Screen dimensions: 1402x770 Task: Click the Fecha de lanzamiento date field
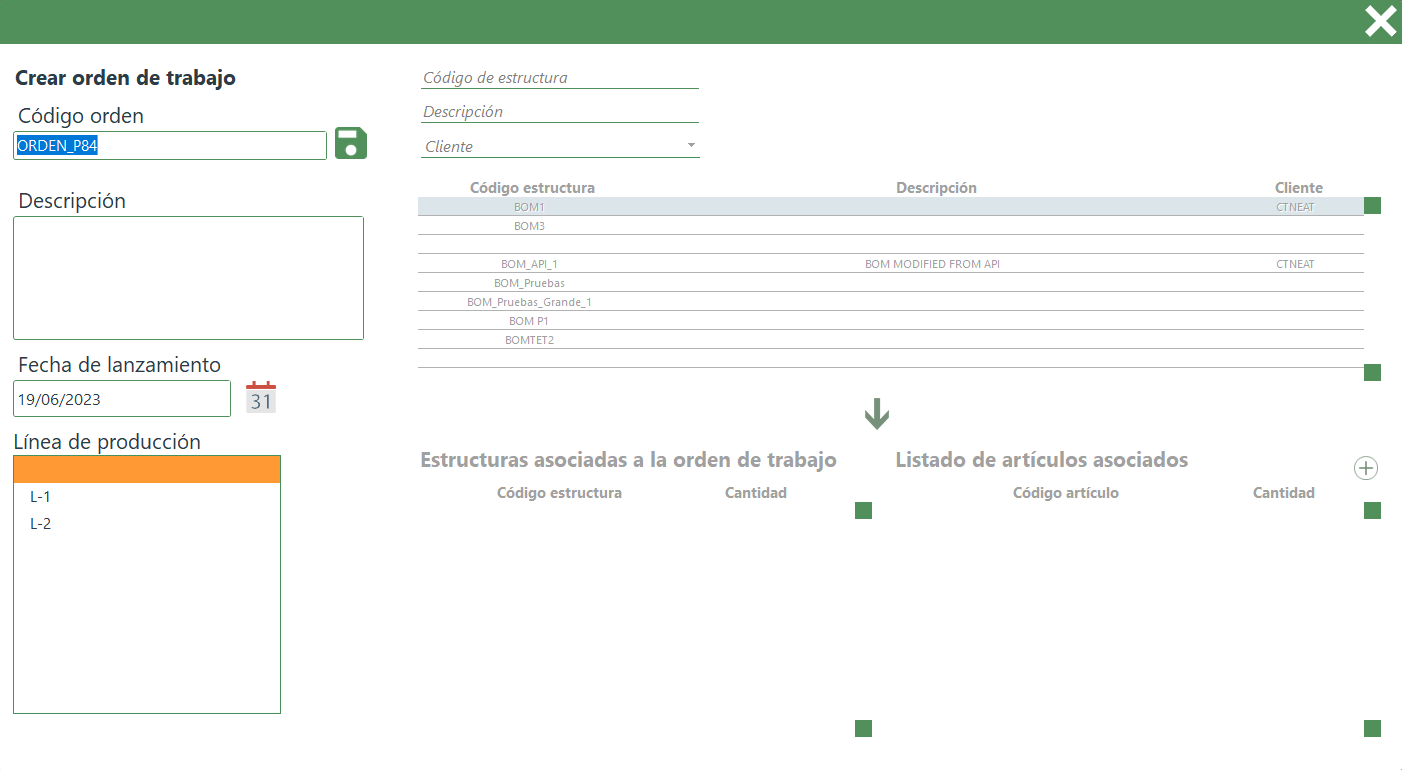coord(122,399)
